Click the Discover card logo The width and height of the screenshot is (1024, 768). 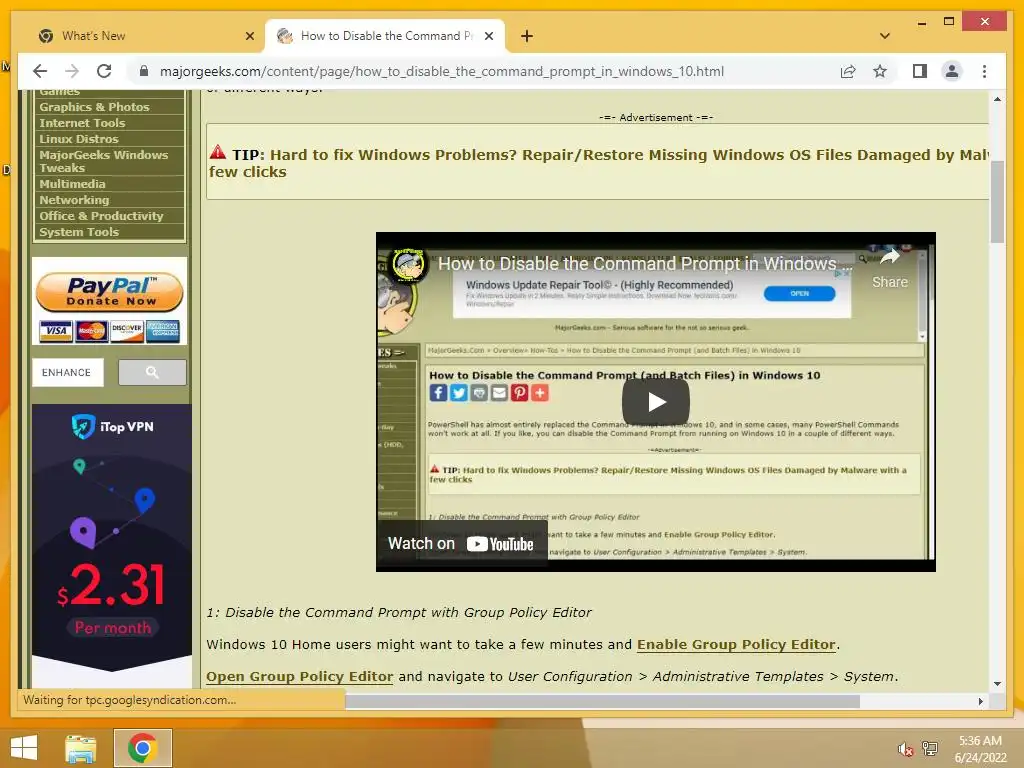127,331
